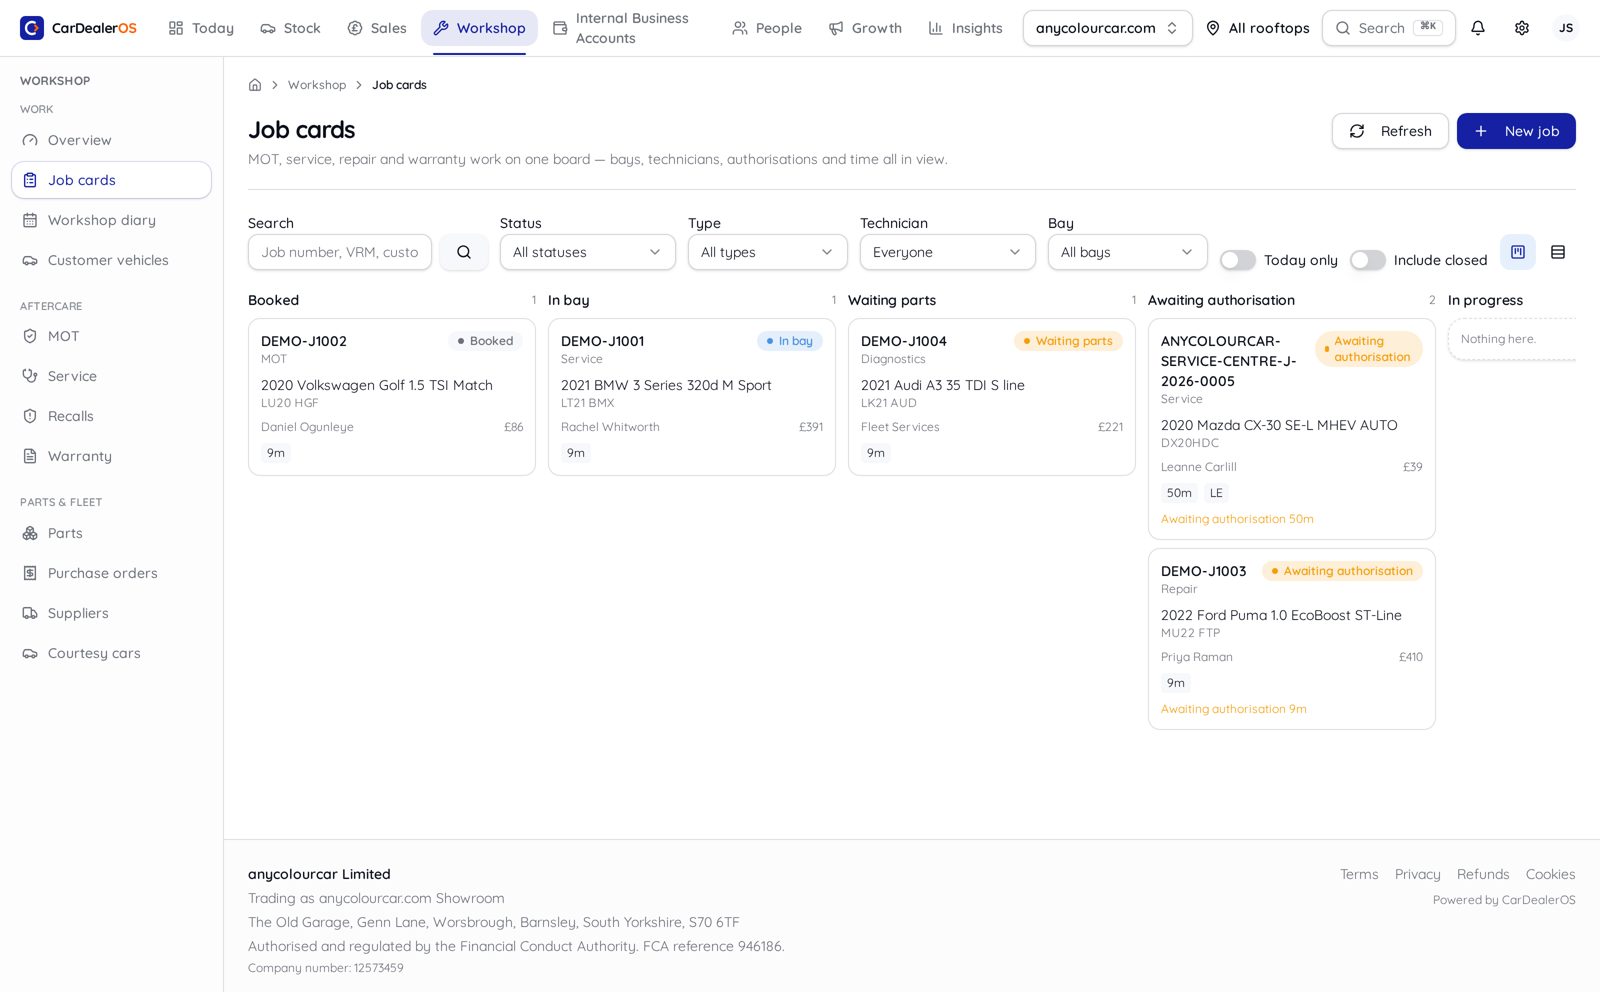Open the Stock top navigation tab
The height and width of the screenshot is (992, 1600).
pyautogui.click(x=290, y=28)
